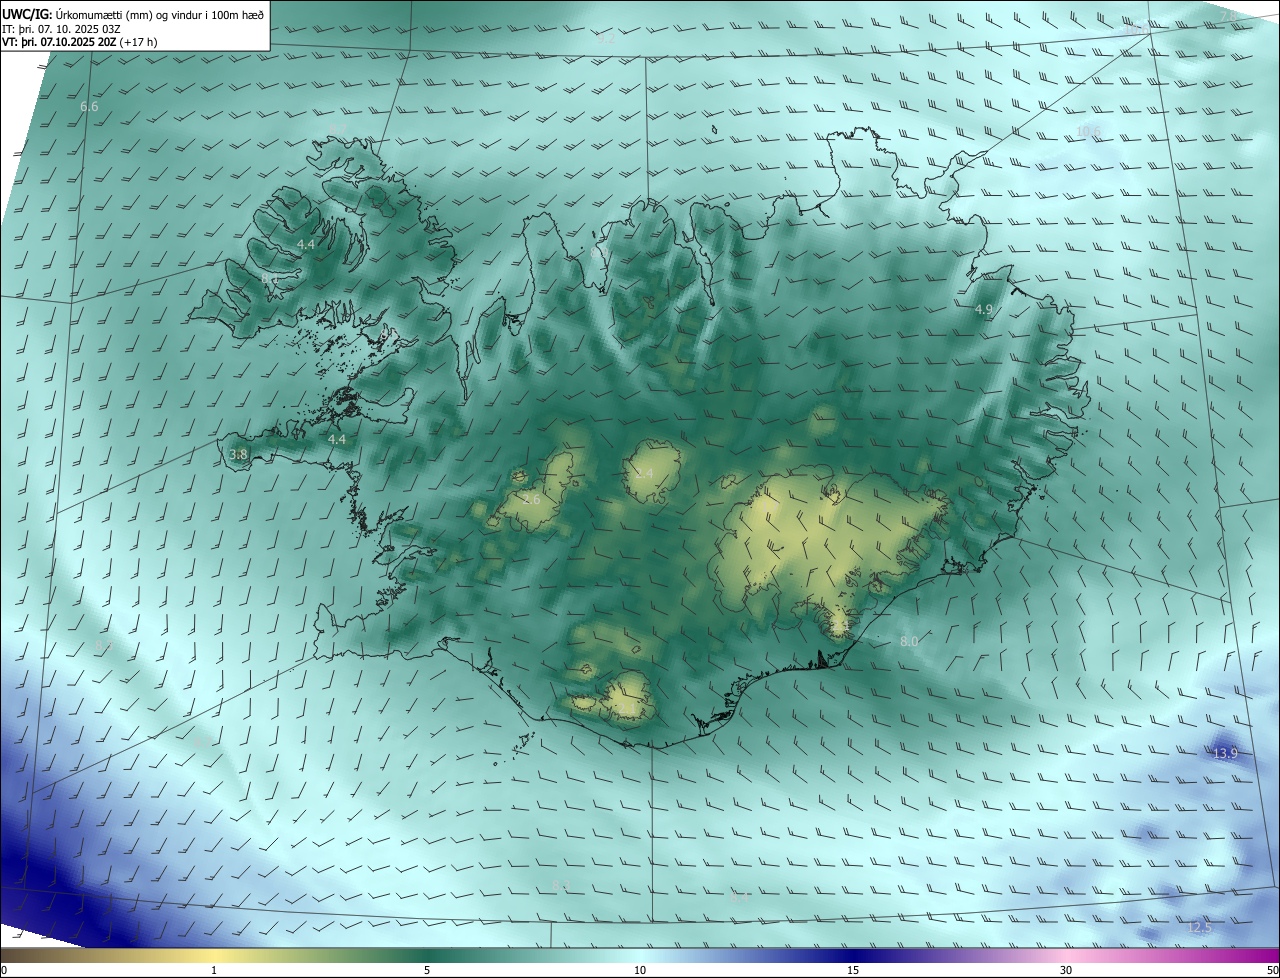This screenshot has width=1280, height=978.
Task: Click the 6.6 value label over the sea
Action: [x=89, y=106]
